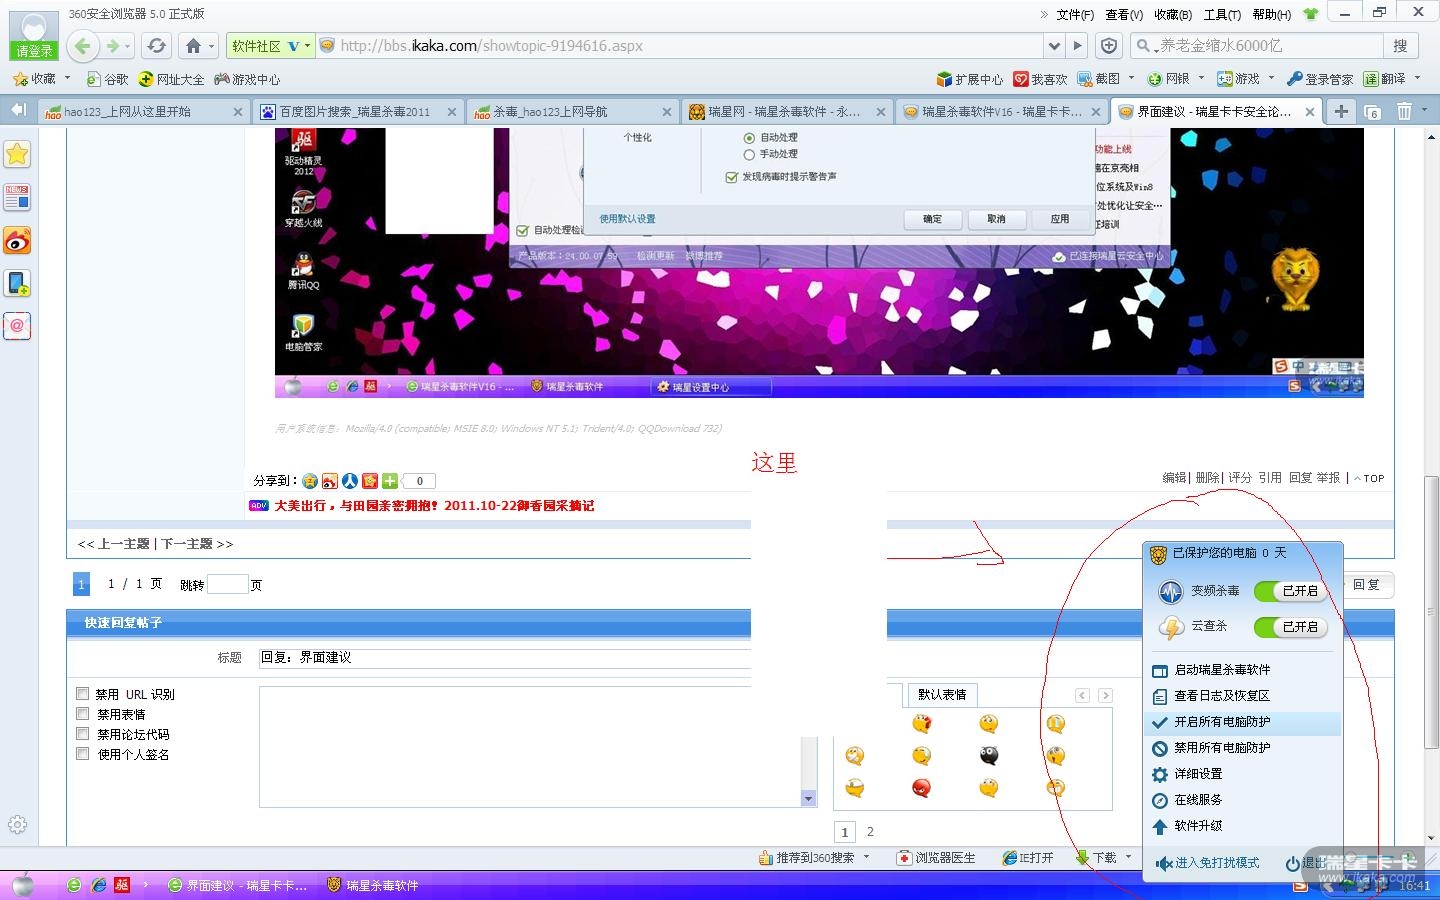1440x900 pixels.
Task: Open the closed-tabs trash icon
Action: pyautogui.click(x=1404, y=111)
